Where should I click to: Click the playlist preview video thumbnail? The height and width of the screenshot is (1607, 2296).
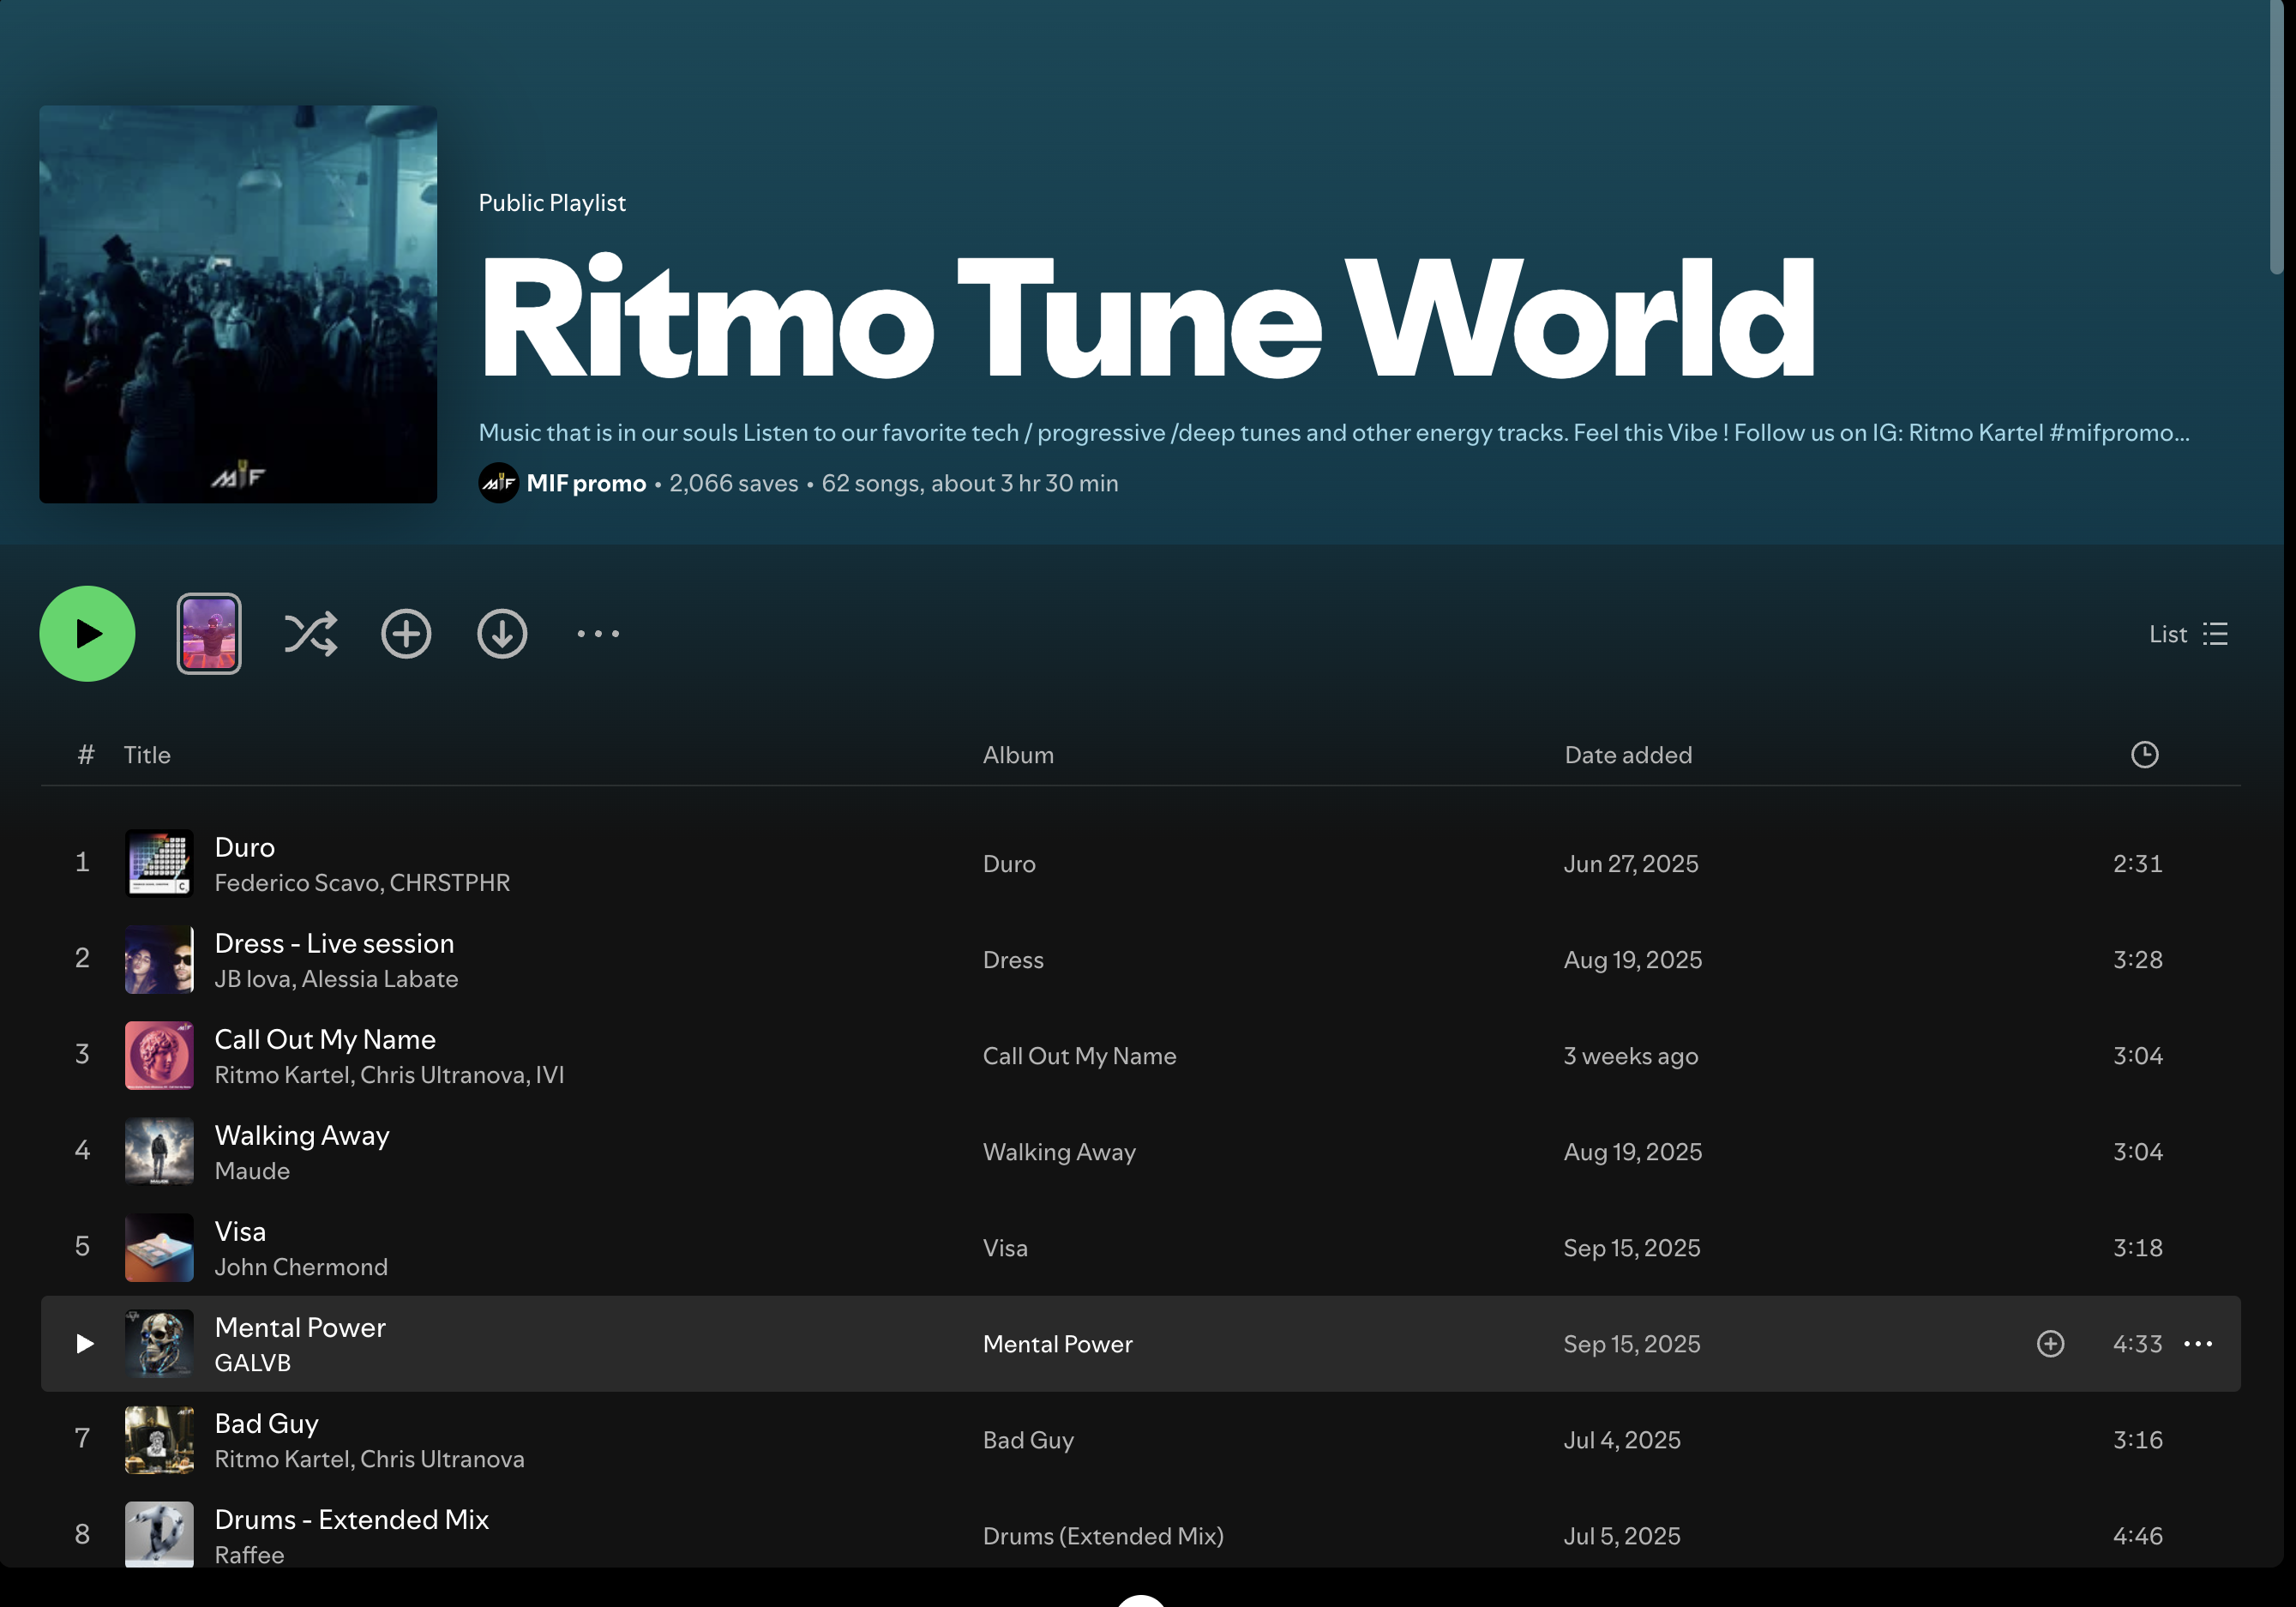point(209,634)
